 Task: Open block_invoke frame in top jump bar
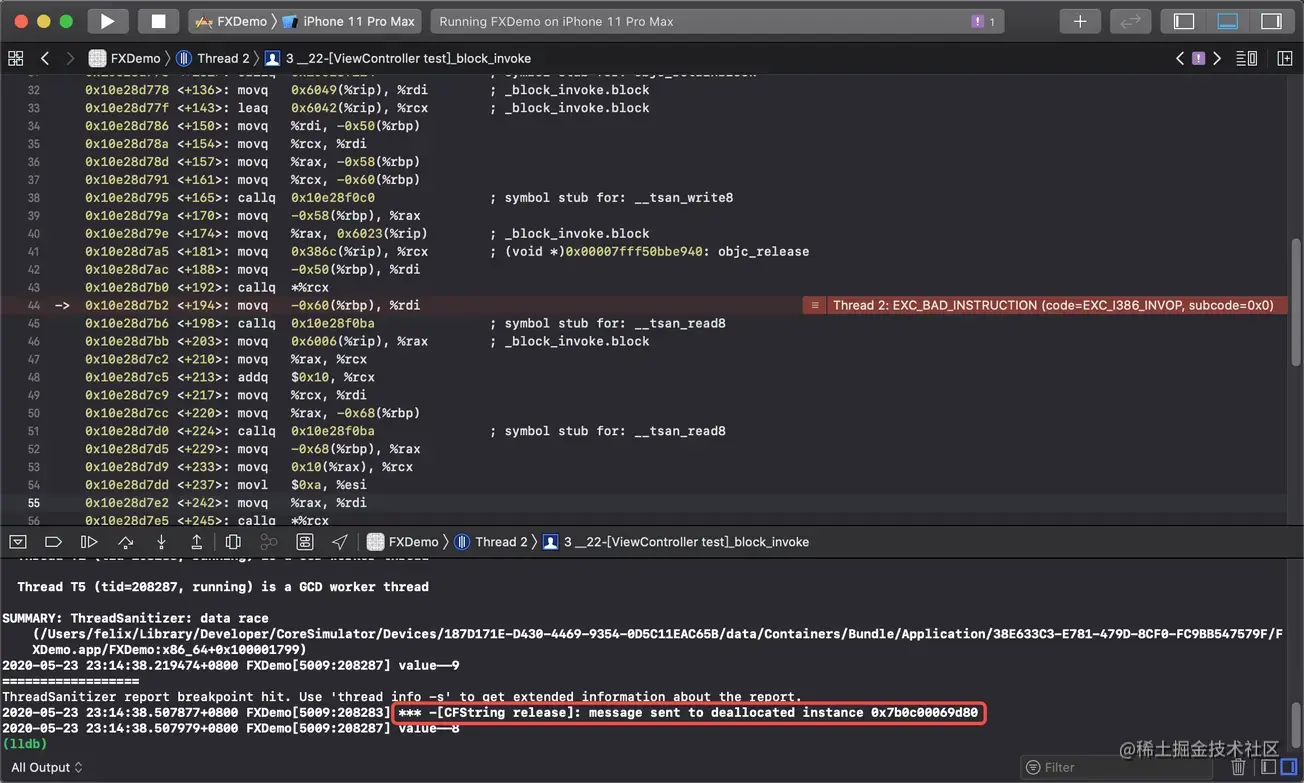point(398,58)
